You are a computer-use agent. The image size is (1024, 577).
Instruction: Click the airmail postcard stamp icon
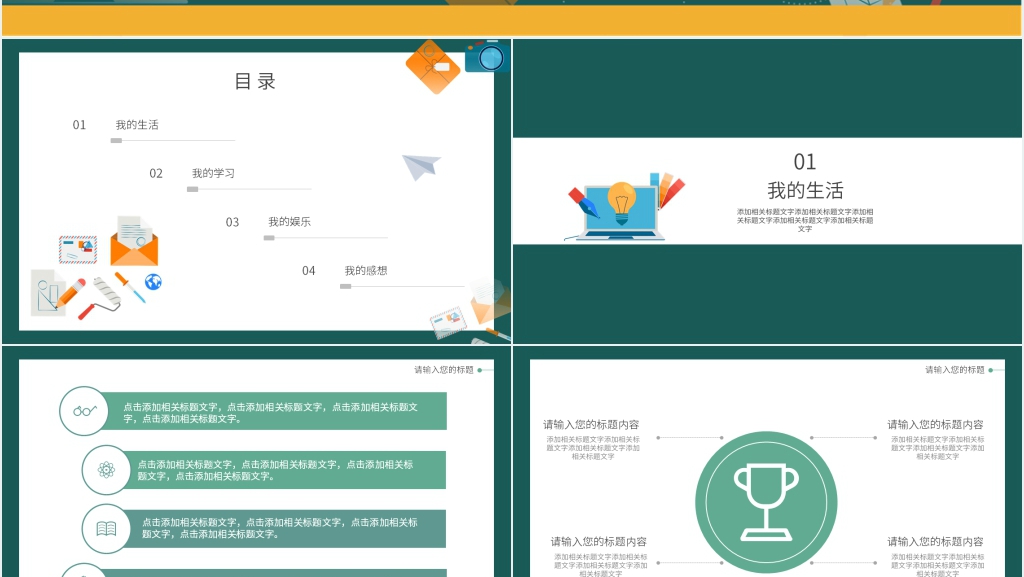click(78, 249)
